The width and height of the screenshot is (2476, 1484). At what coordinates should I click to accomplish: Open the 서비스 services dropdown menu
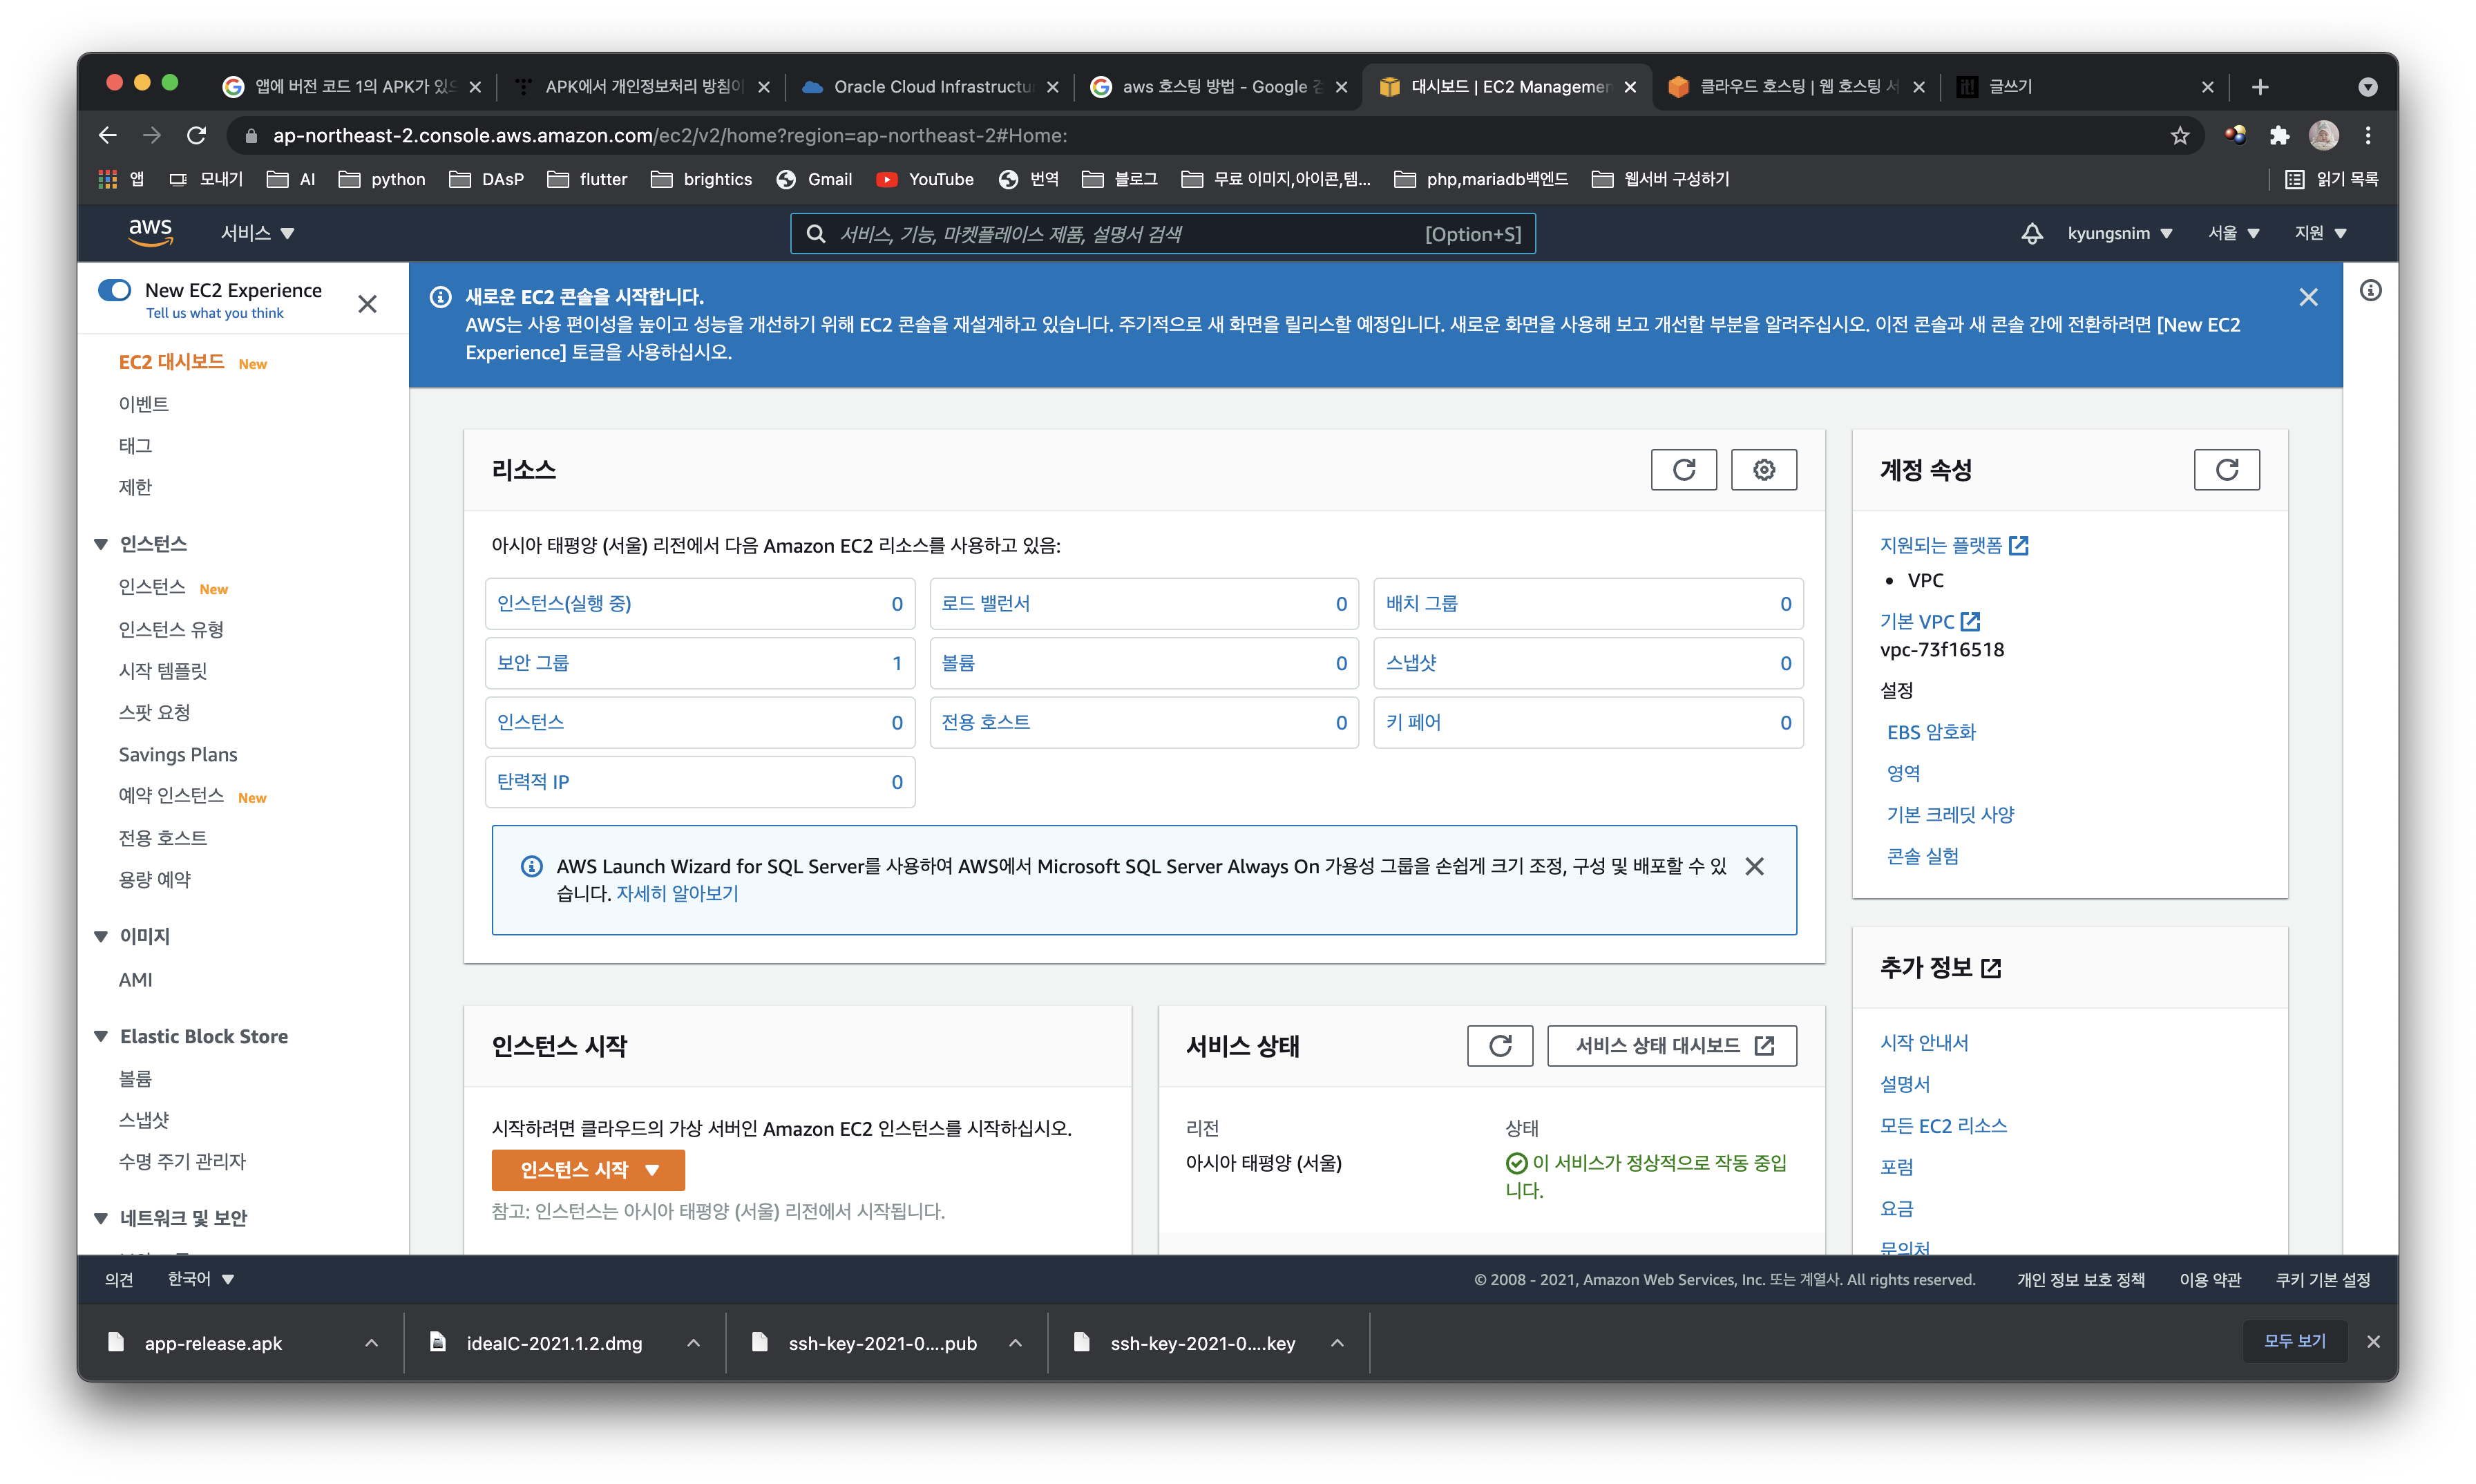pos(257,233)
